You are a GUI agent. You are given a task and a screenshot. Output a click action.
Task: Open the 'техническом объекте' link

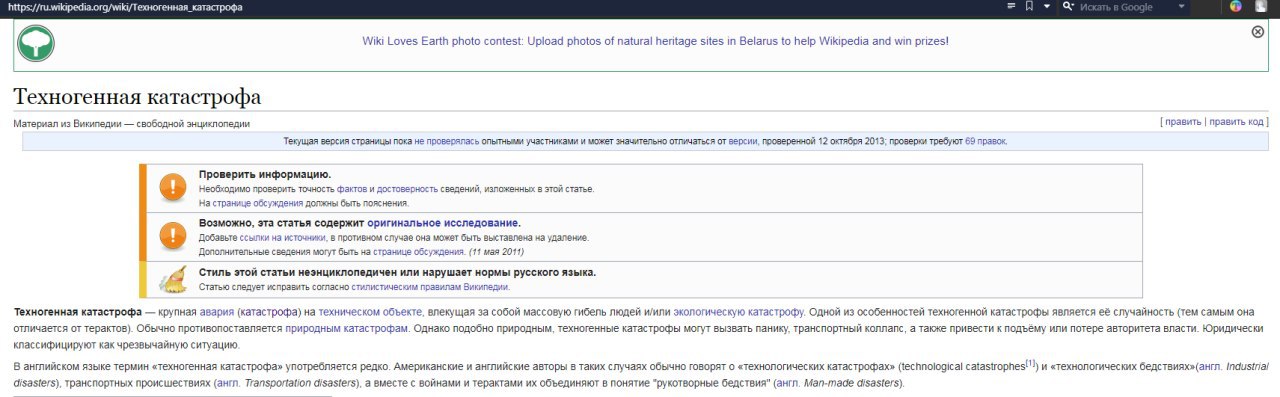370,313
